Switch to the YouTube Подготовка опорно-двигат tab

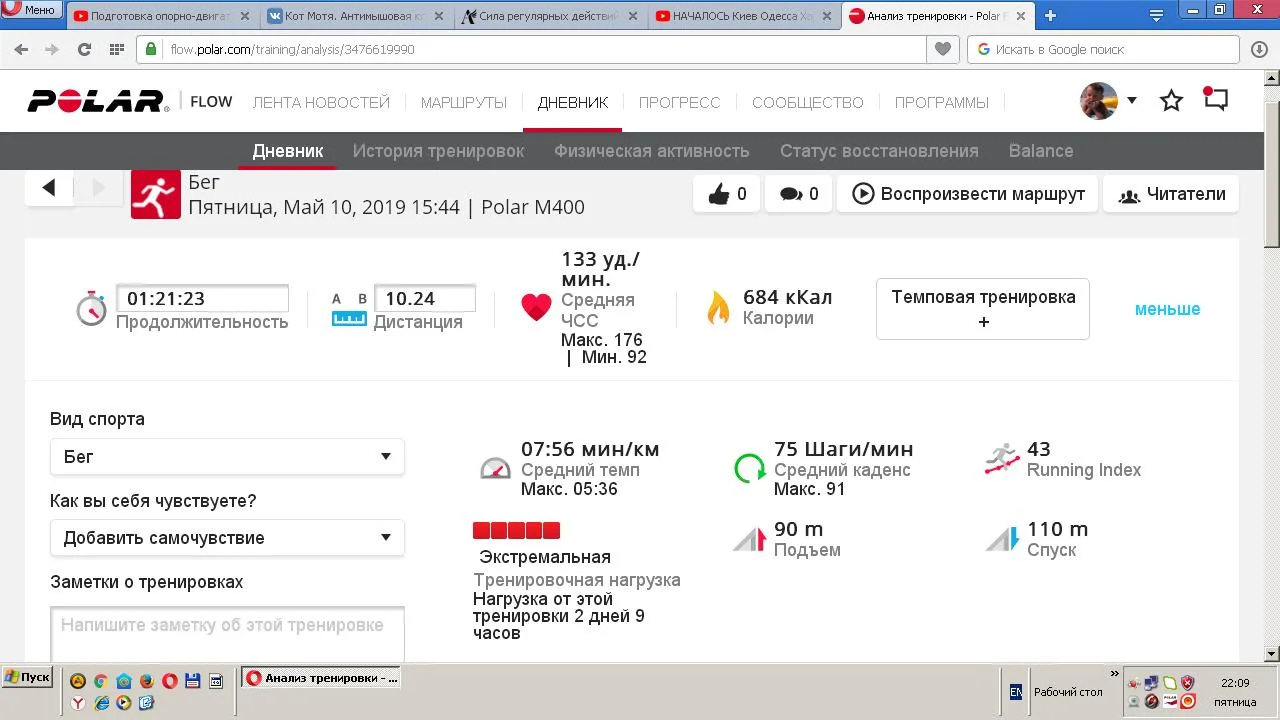[163, 16]
